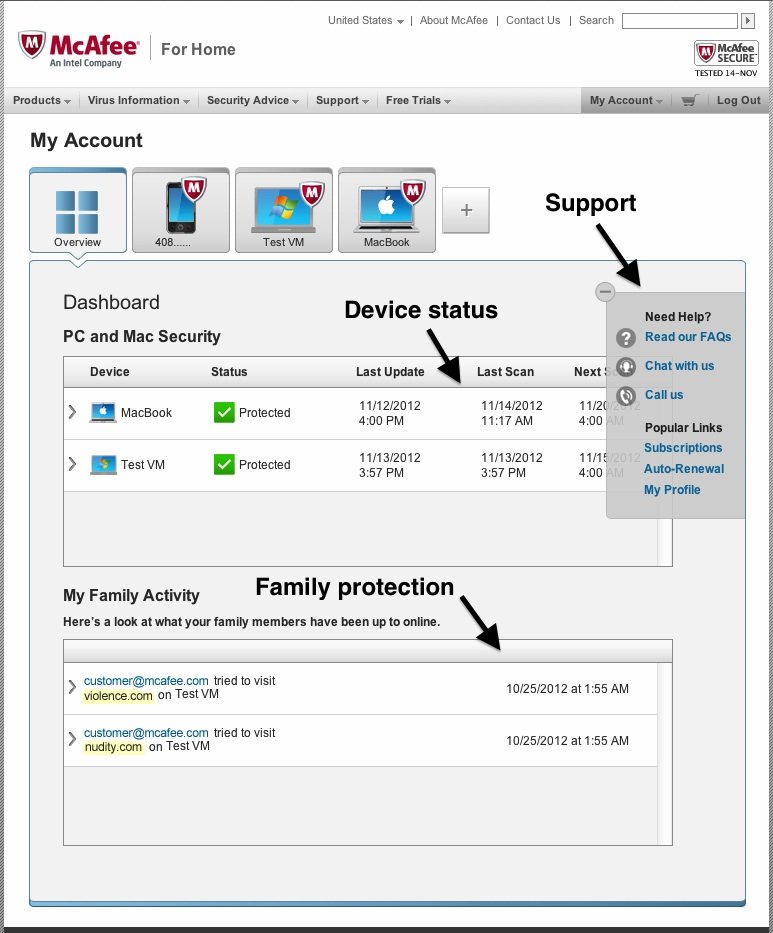Screen dimensions: 773x933
Task: Open the My Account dropdown menu
Action: tap(626, 101)
